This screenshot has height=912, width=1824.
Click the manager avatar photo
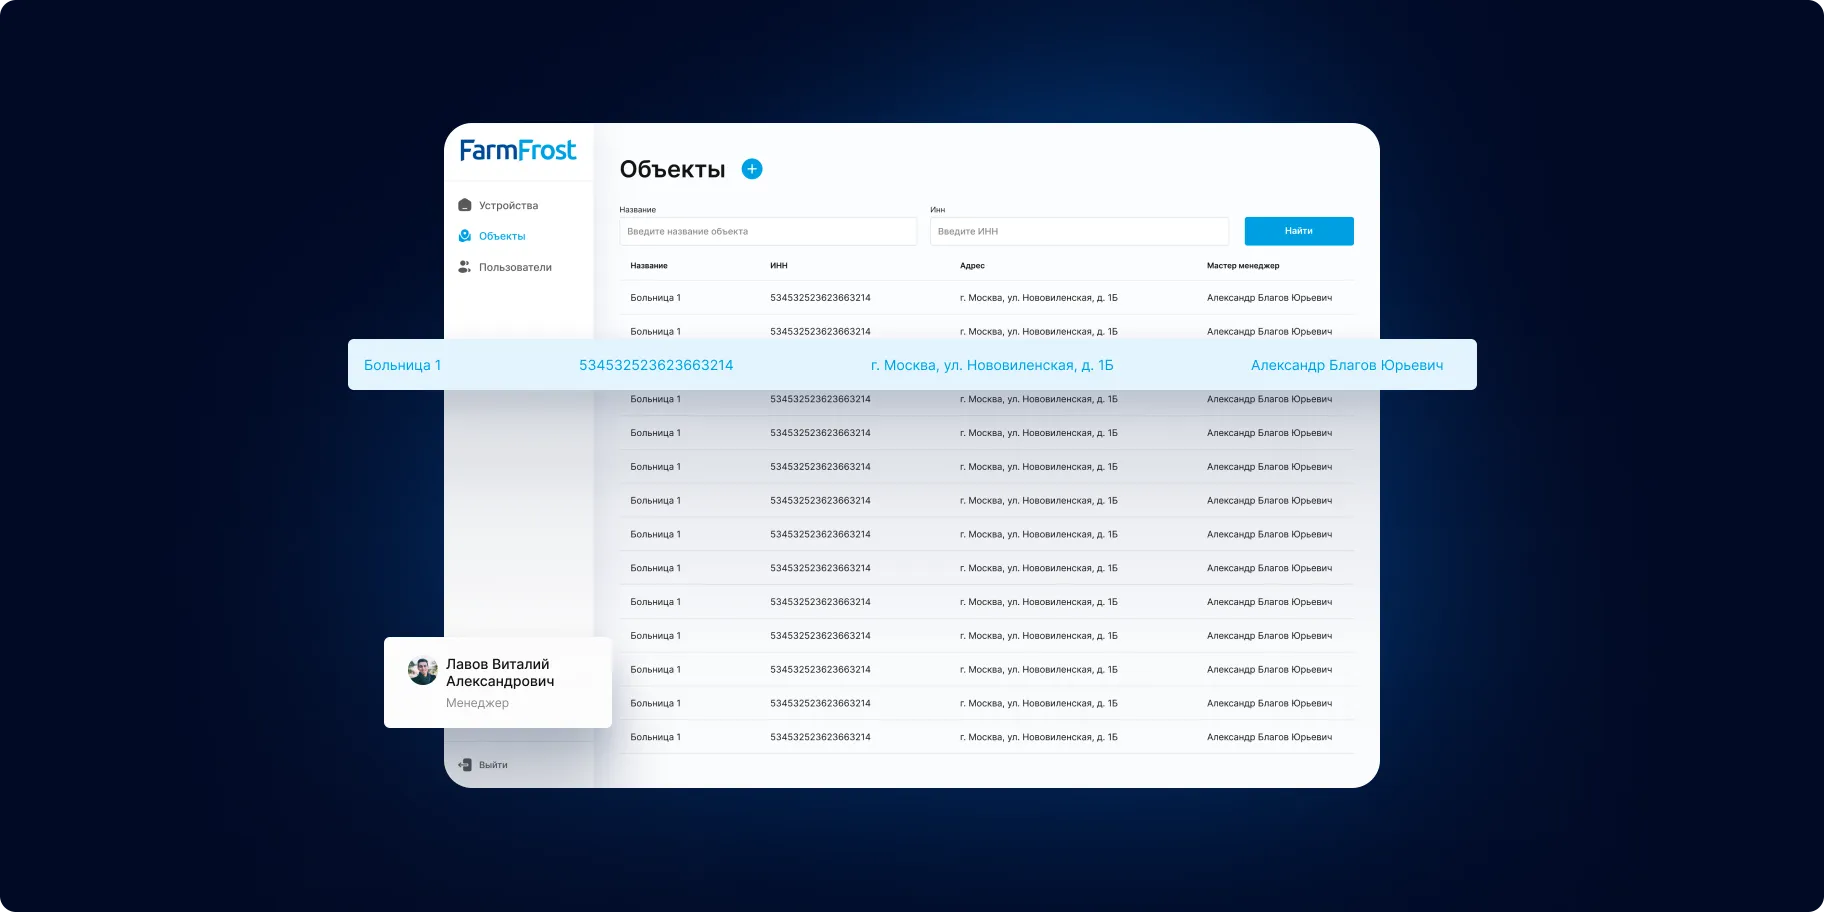(423, 670)
